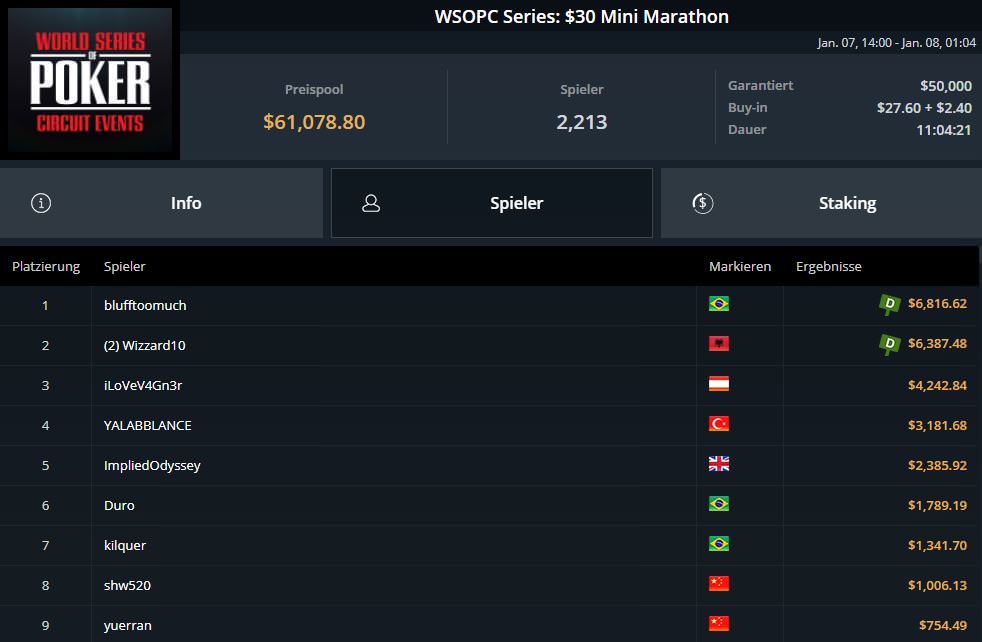982x642 pixels.
Task: Click the Spieler column header
Action: (x=124, y=266)
